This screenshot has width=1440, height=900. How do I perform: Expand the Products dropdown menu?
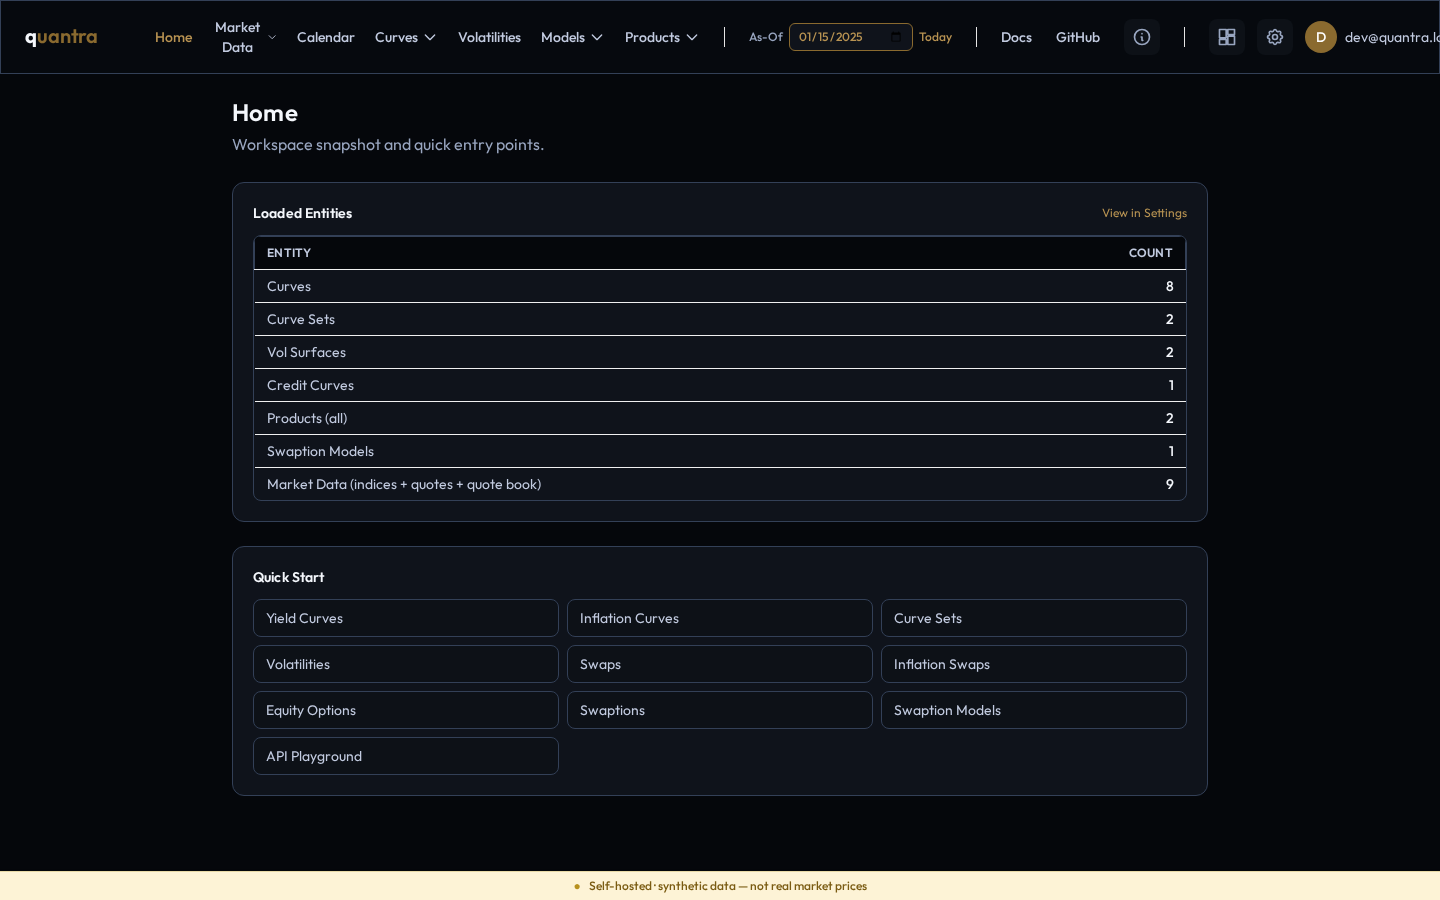pyautogui.click(x=661, y=37)
